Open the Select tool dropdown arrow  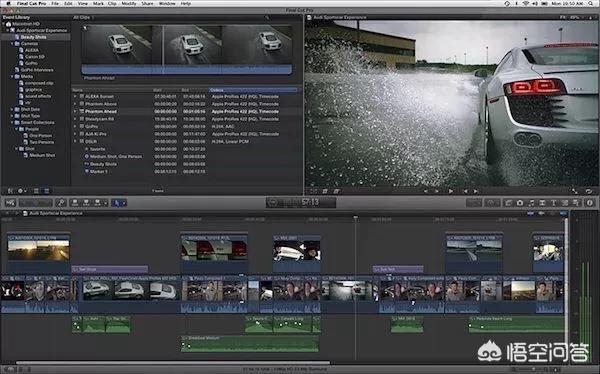pyautogui.click(x=124, y=203)
